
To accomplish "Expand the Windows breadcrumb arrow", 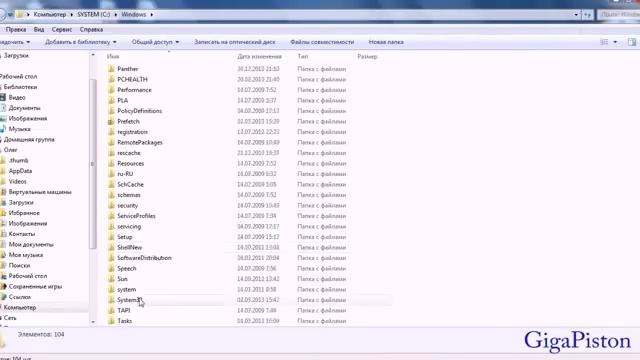I will click(x=151, y=15).
